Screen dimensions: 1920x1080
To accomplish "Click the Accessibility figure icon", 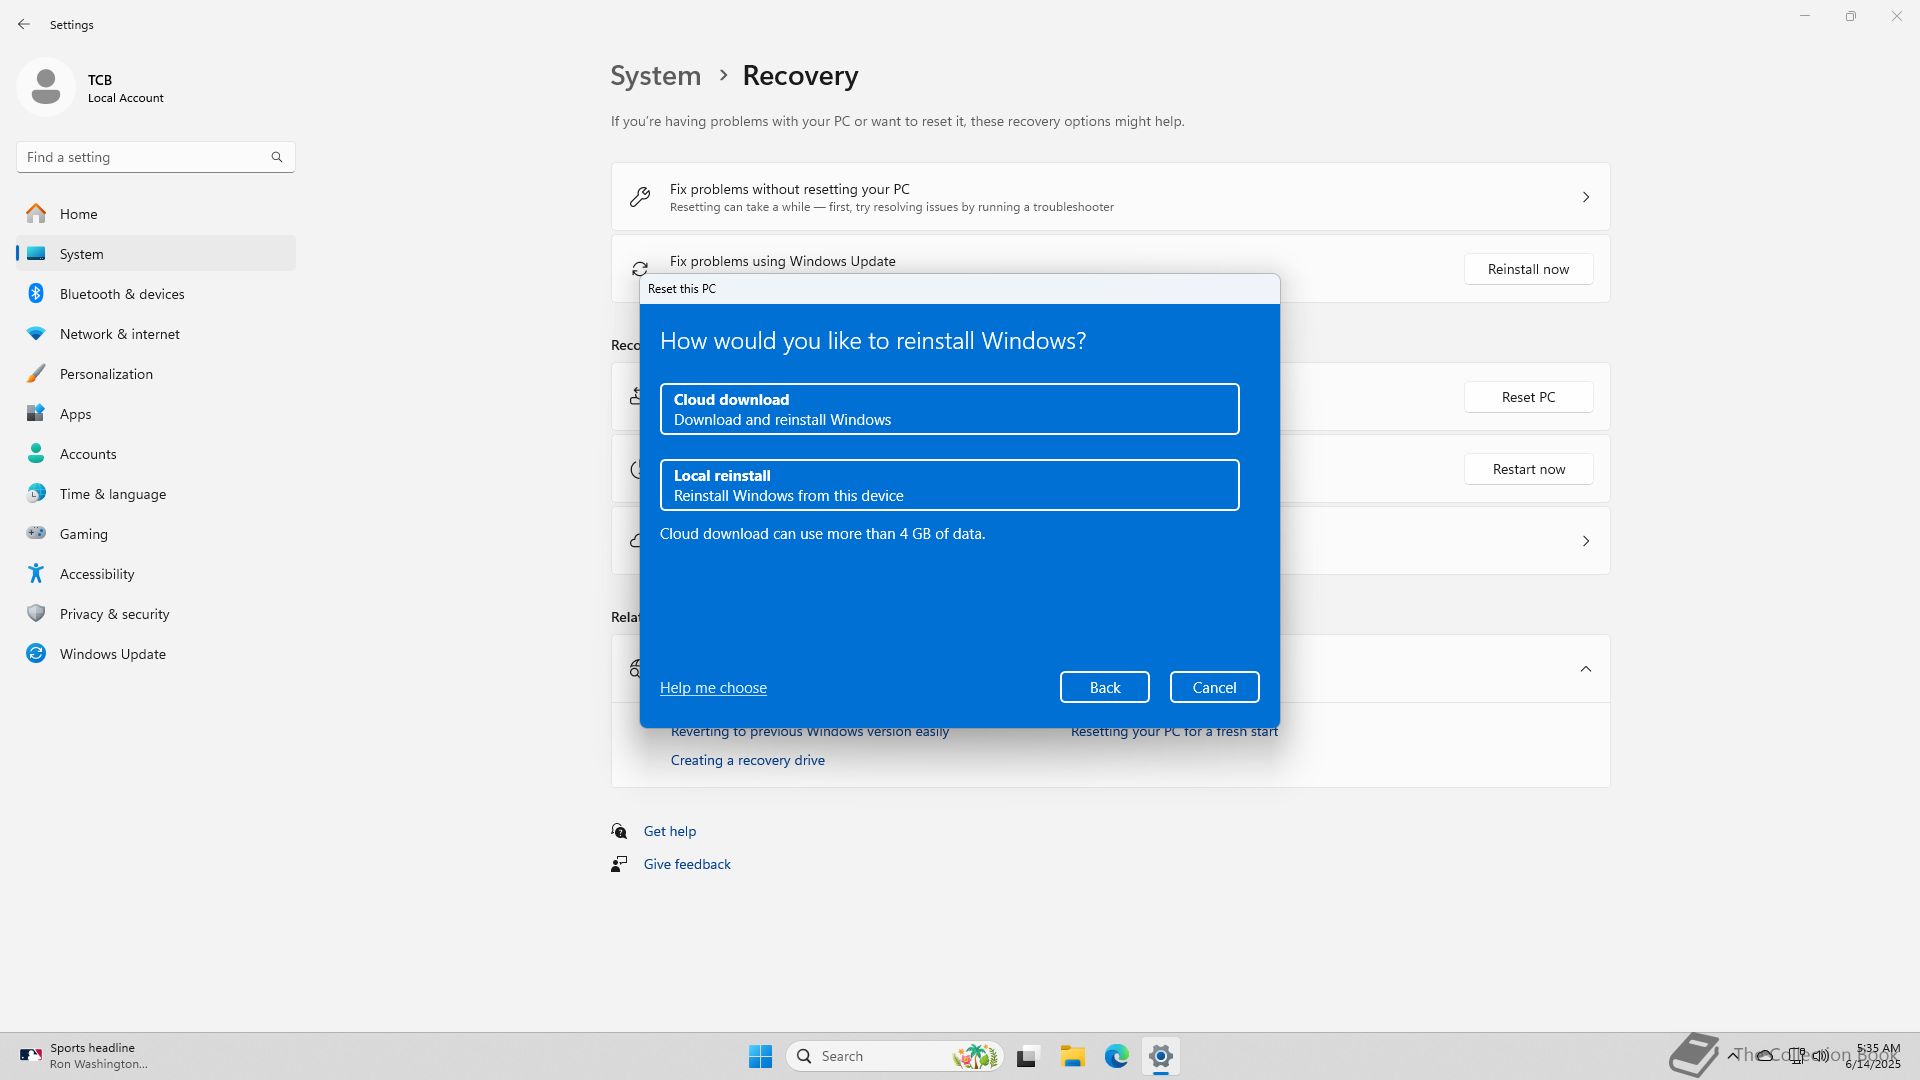I will point(36,573).
